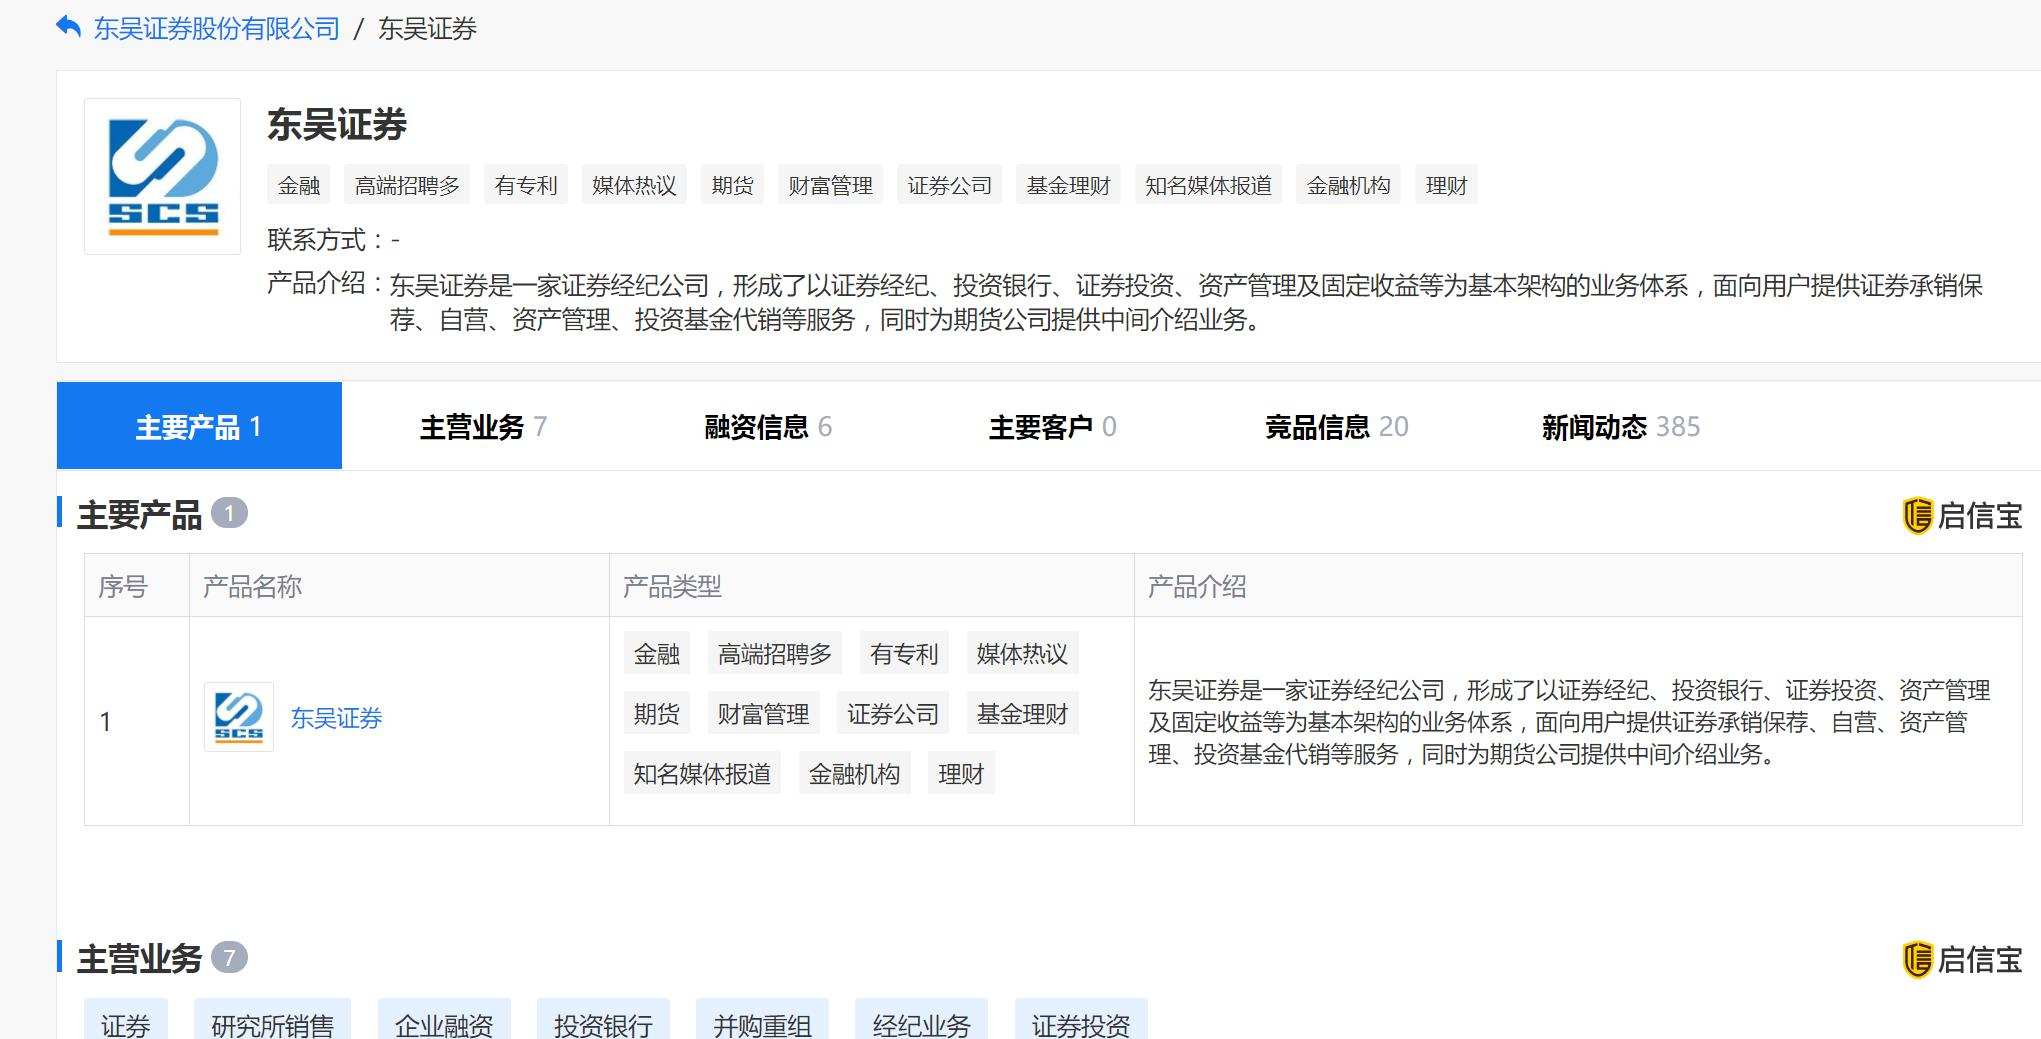2041x1039 pixels.
Task: Click the 知名媒体报道 tag in the 产品类型 cell
Action: point(702,773)
